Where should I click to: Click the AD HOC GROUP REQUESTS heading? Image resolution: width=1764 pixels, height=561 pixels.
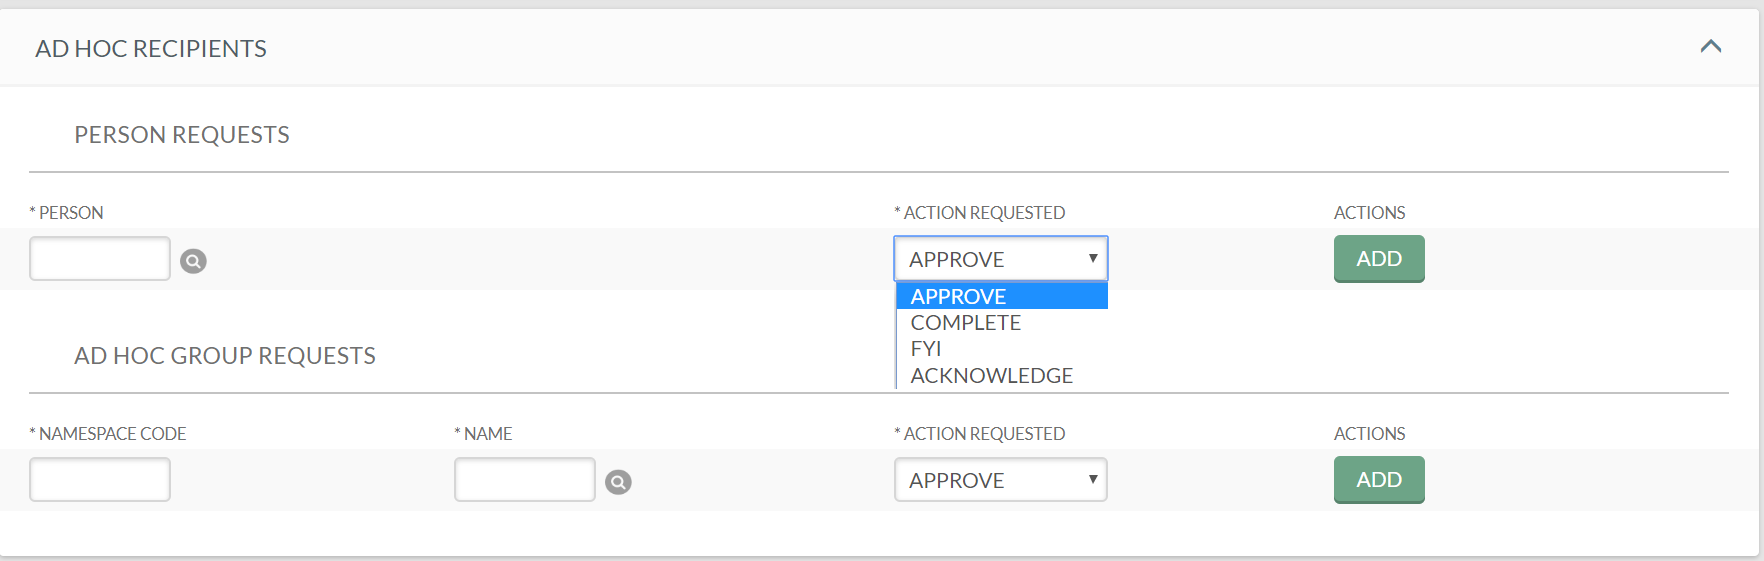coord(225,356)
